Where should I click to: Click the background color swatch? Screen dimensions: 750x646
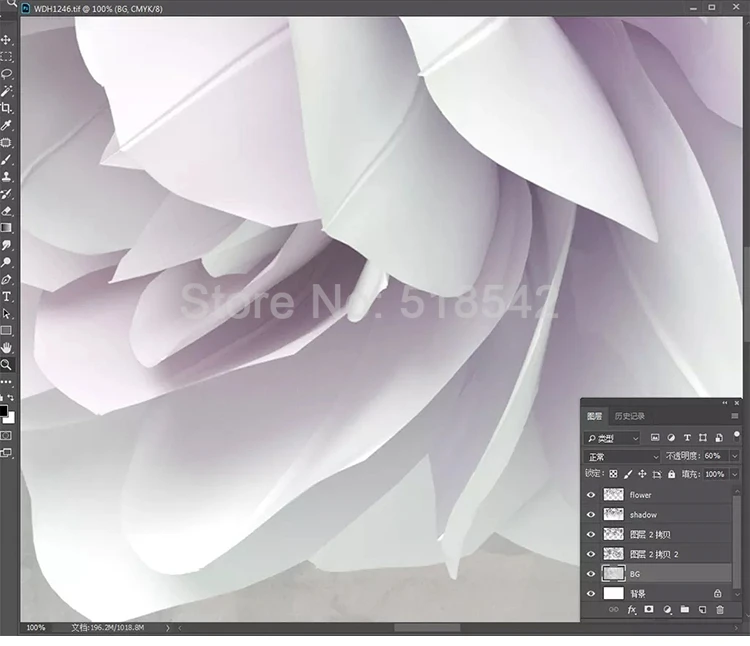click(10, 418)
